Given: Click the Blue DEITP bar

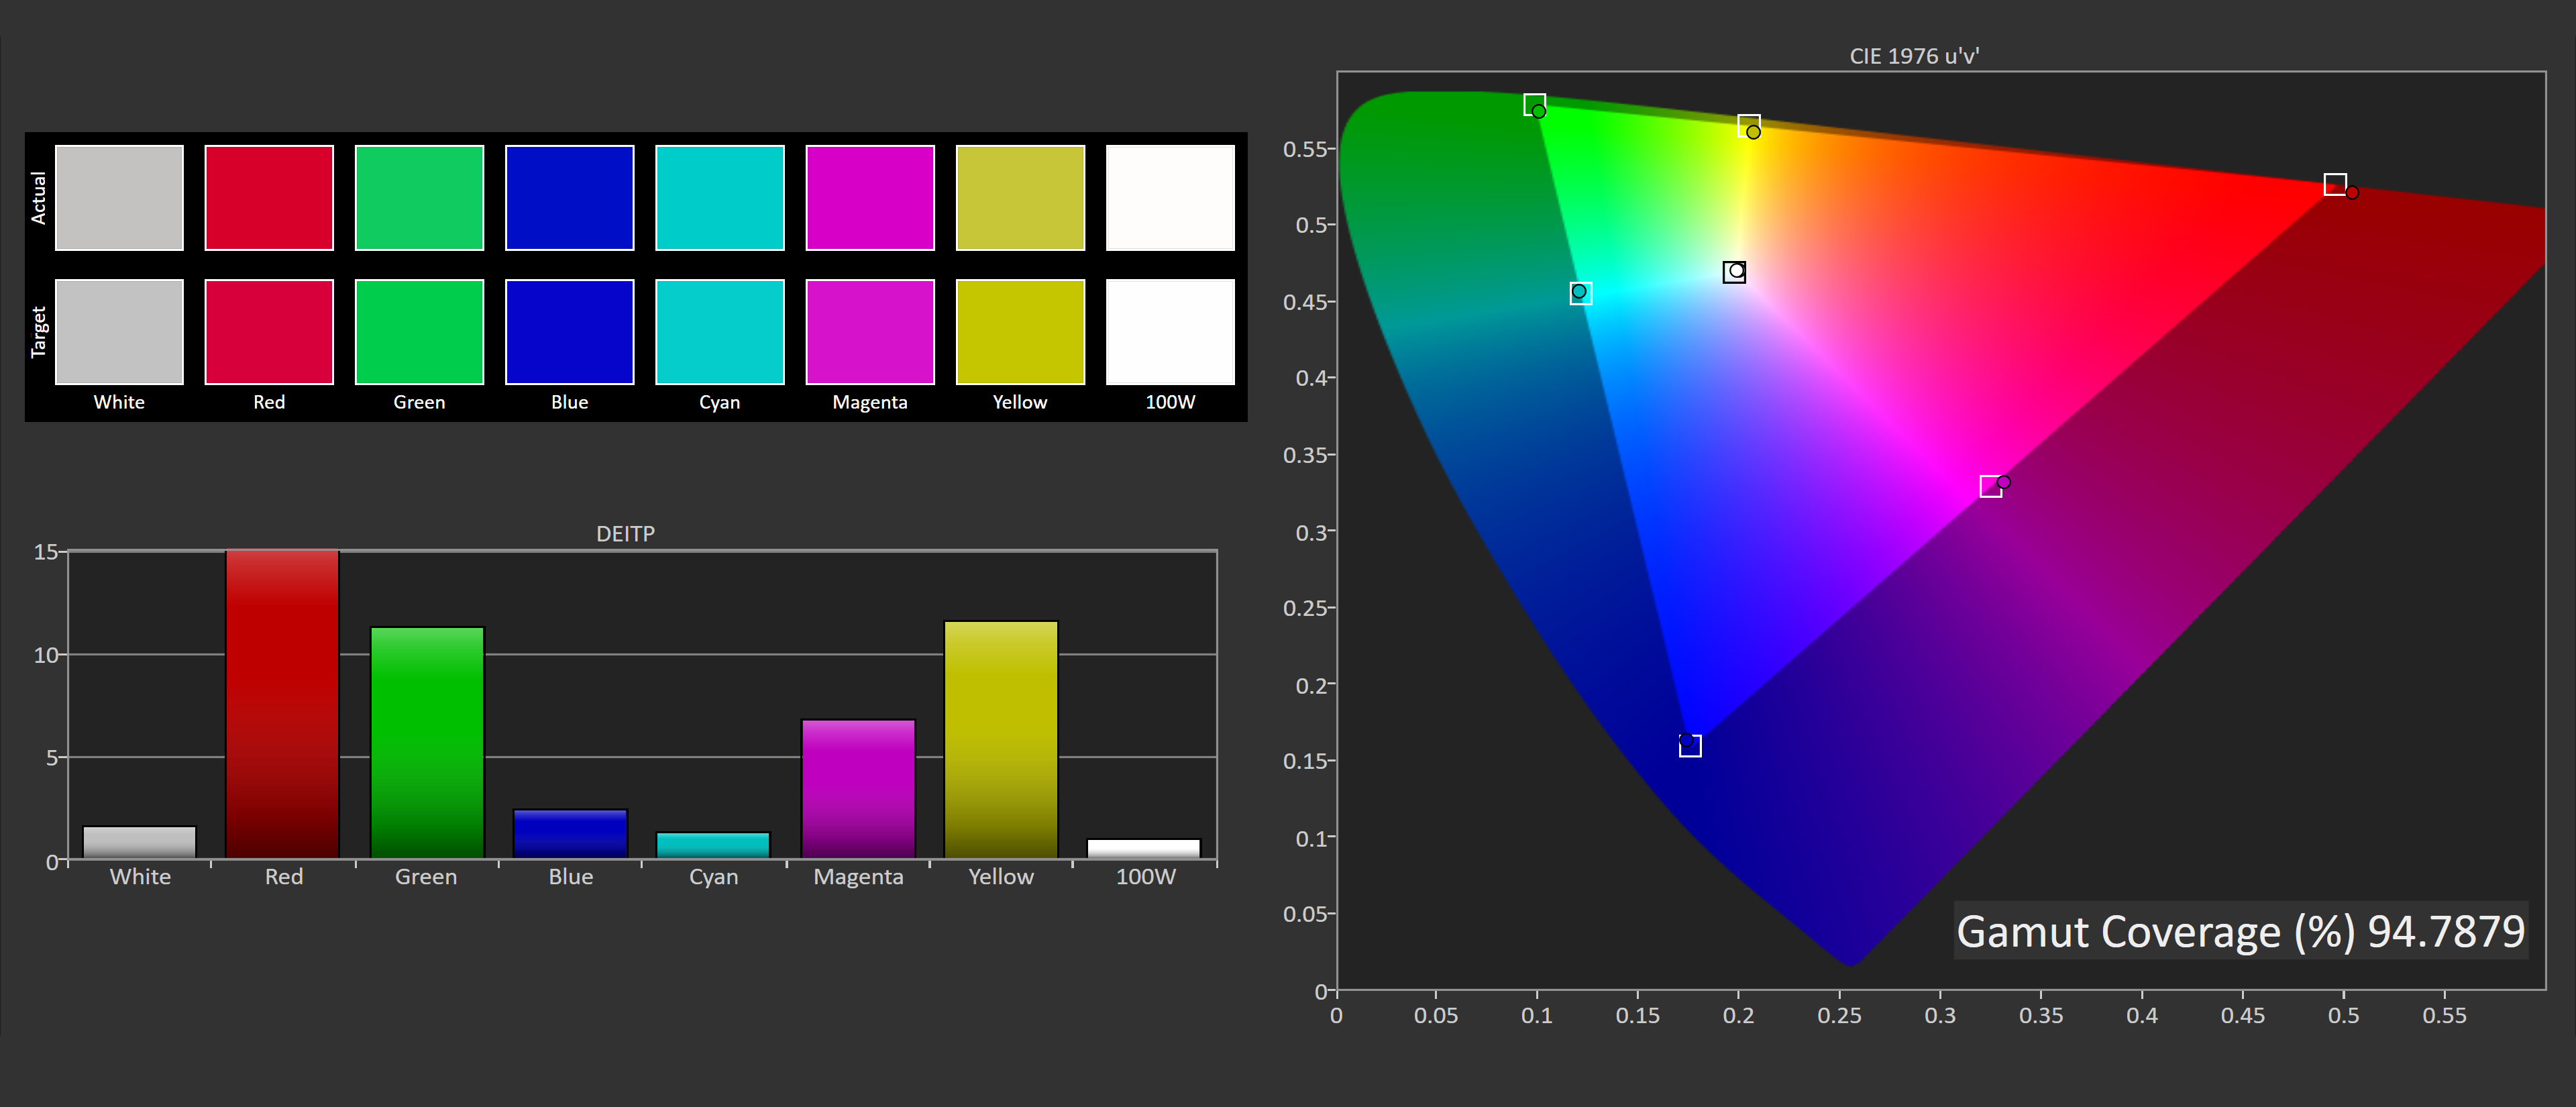Looking at the screenshot, I should [570, 833].
